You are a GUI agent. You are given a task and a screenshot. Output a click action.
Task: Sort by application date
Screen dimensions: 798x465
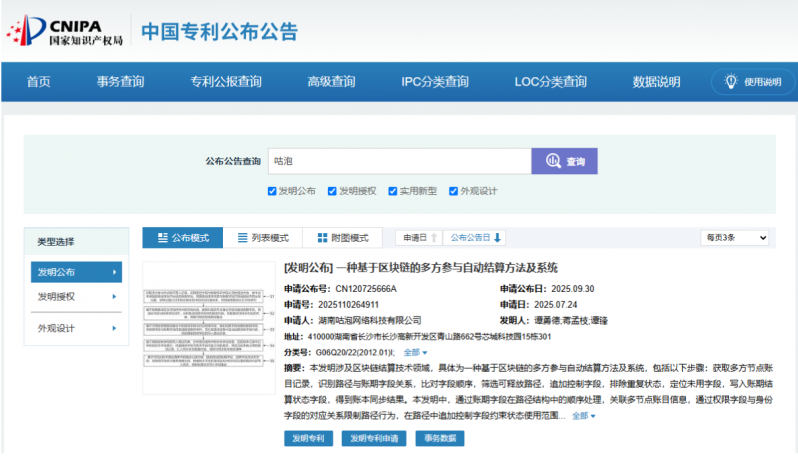(417, 237)
